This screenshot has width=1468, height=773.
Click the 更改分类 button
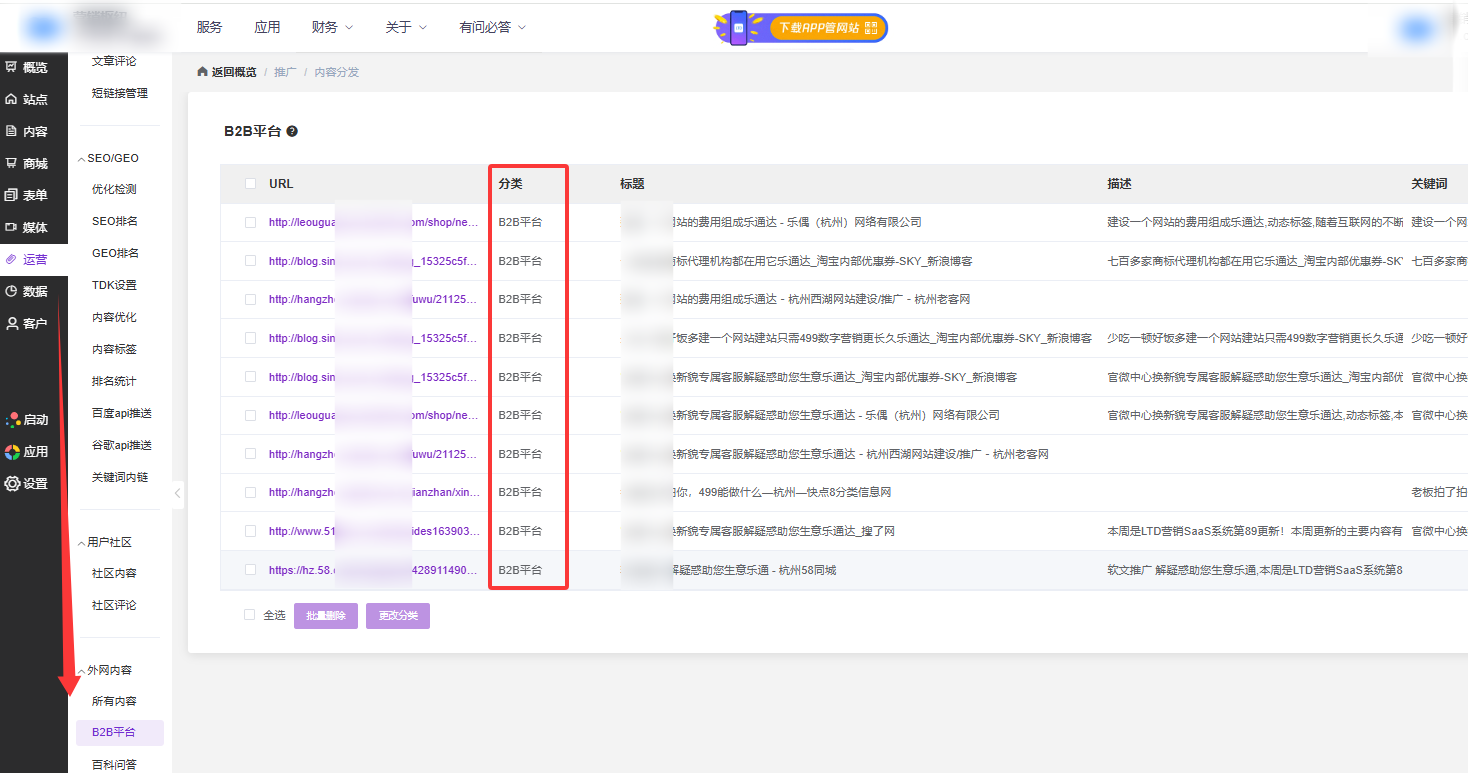(397, 616)
